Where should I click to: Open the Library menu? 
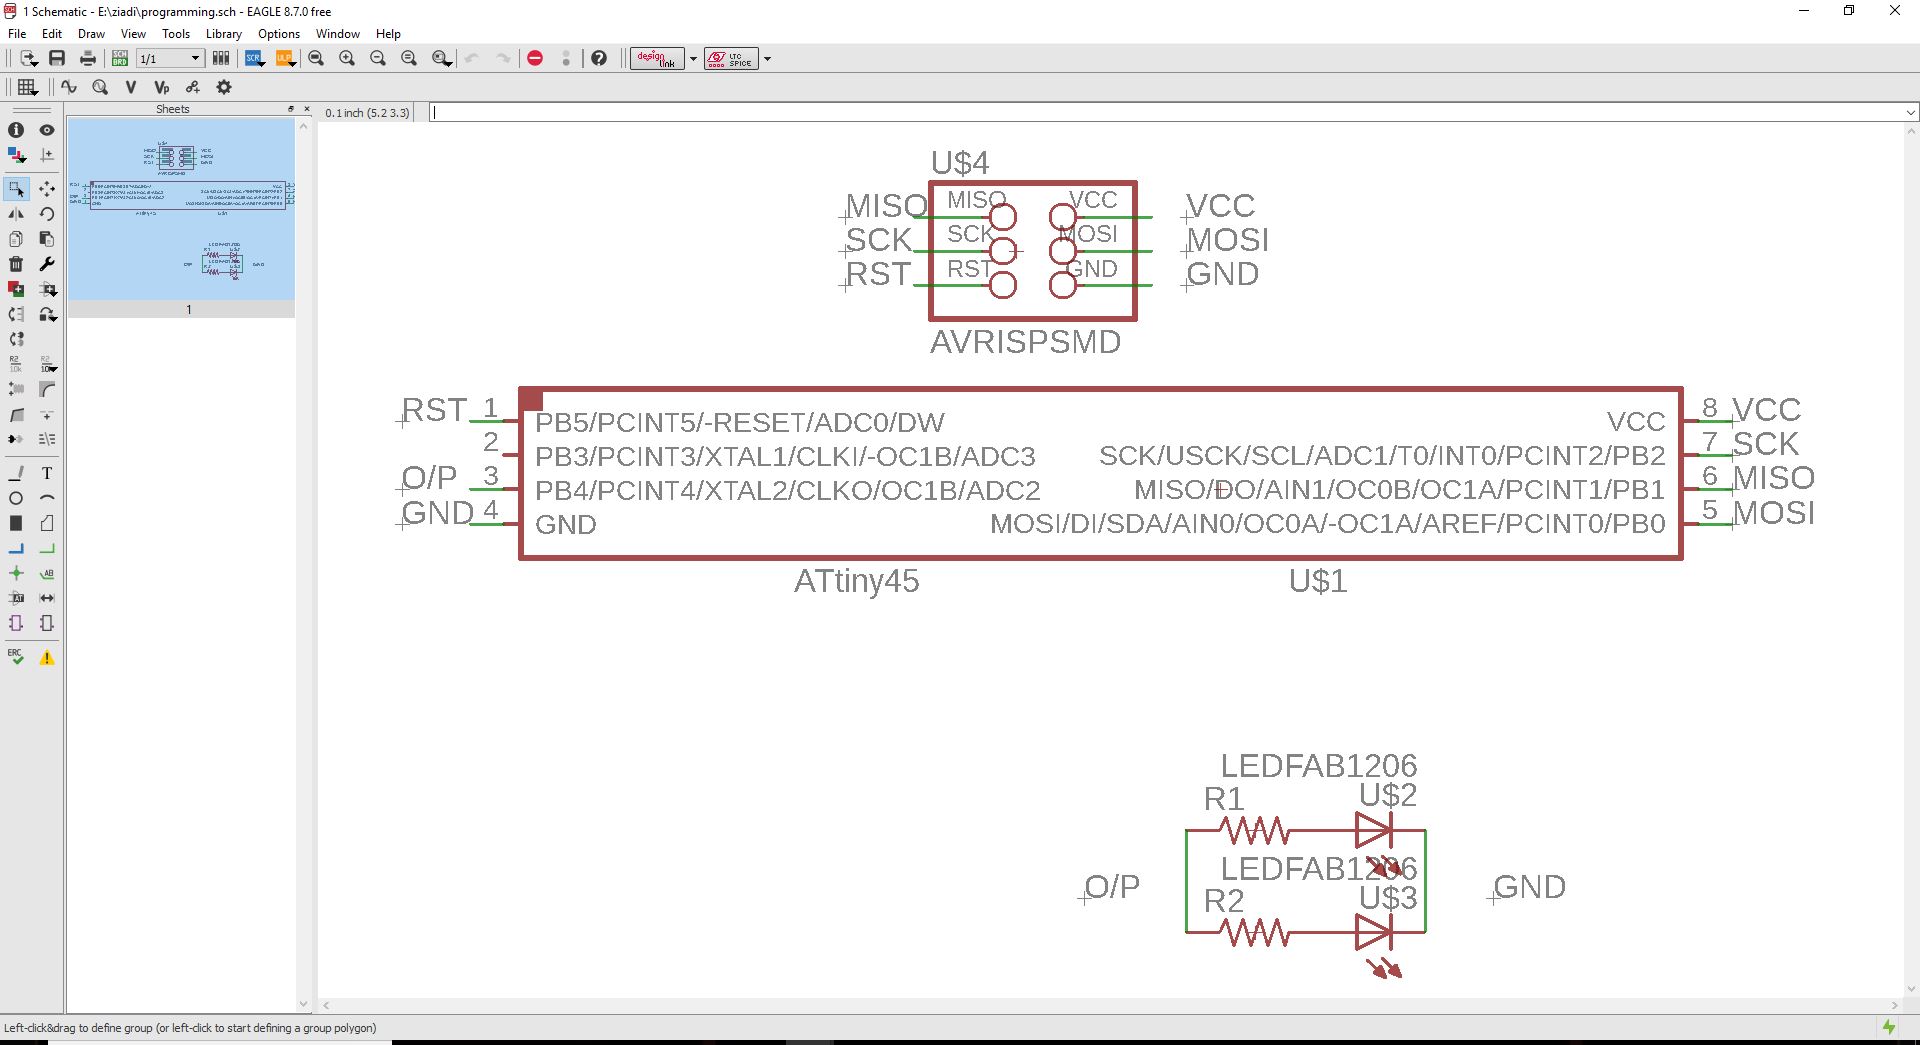[223, 33]
